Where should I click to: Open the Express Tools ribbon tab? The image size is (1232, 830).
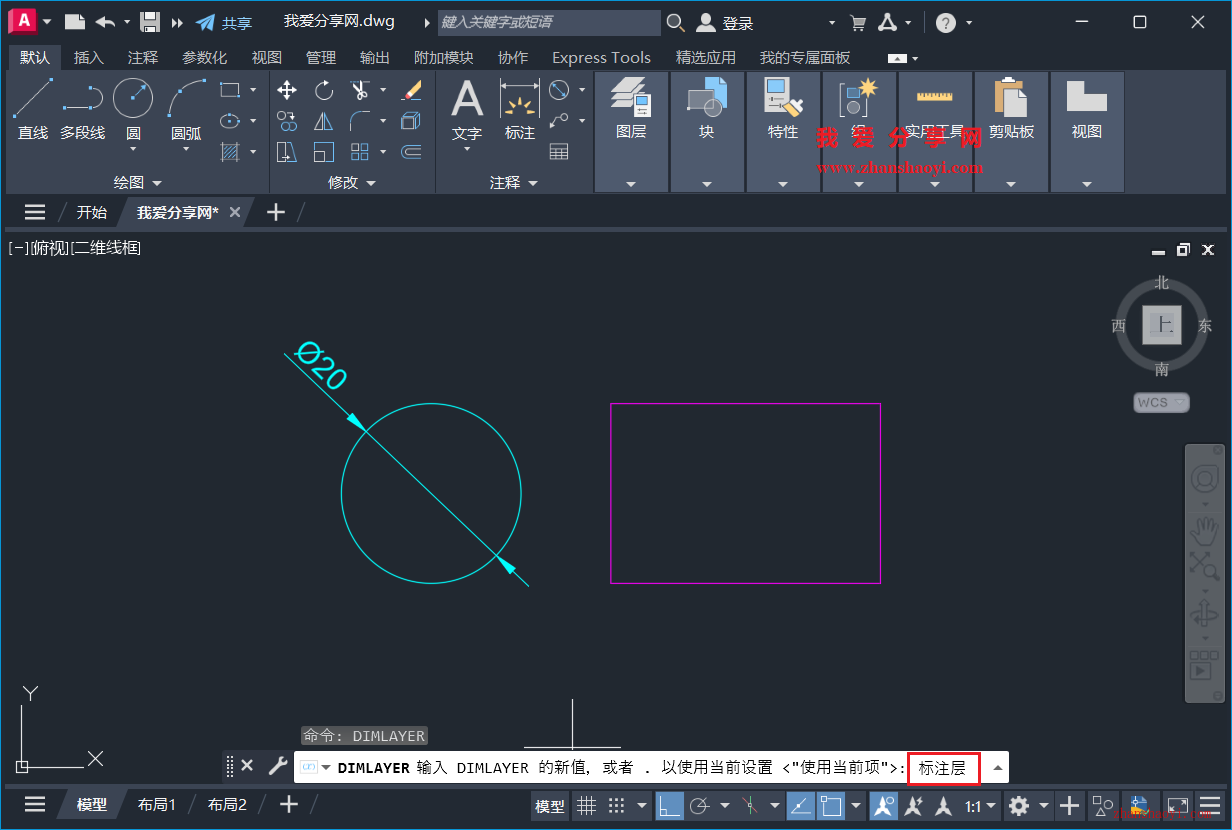pos(601,57)
